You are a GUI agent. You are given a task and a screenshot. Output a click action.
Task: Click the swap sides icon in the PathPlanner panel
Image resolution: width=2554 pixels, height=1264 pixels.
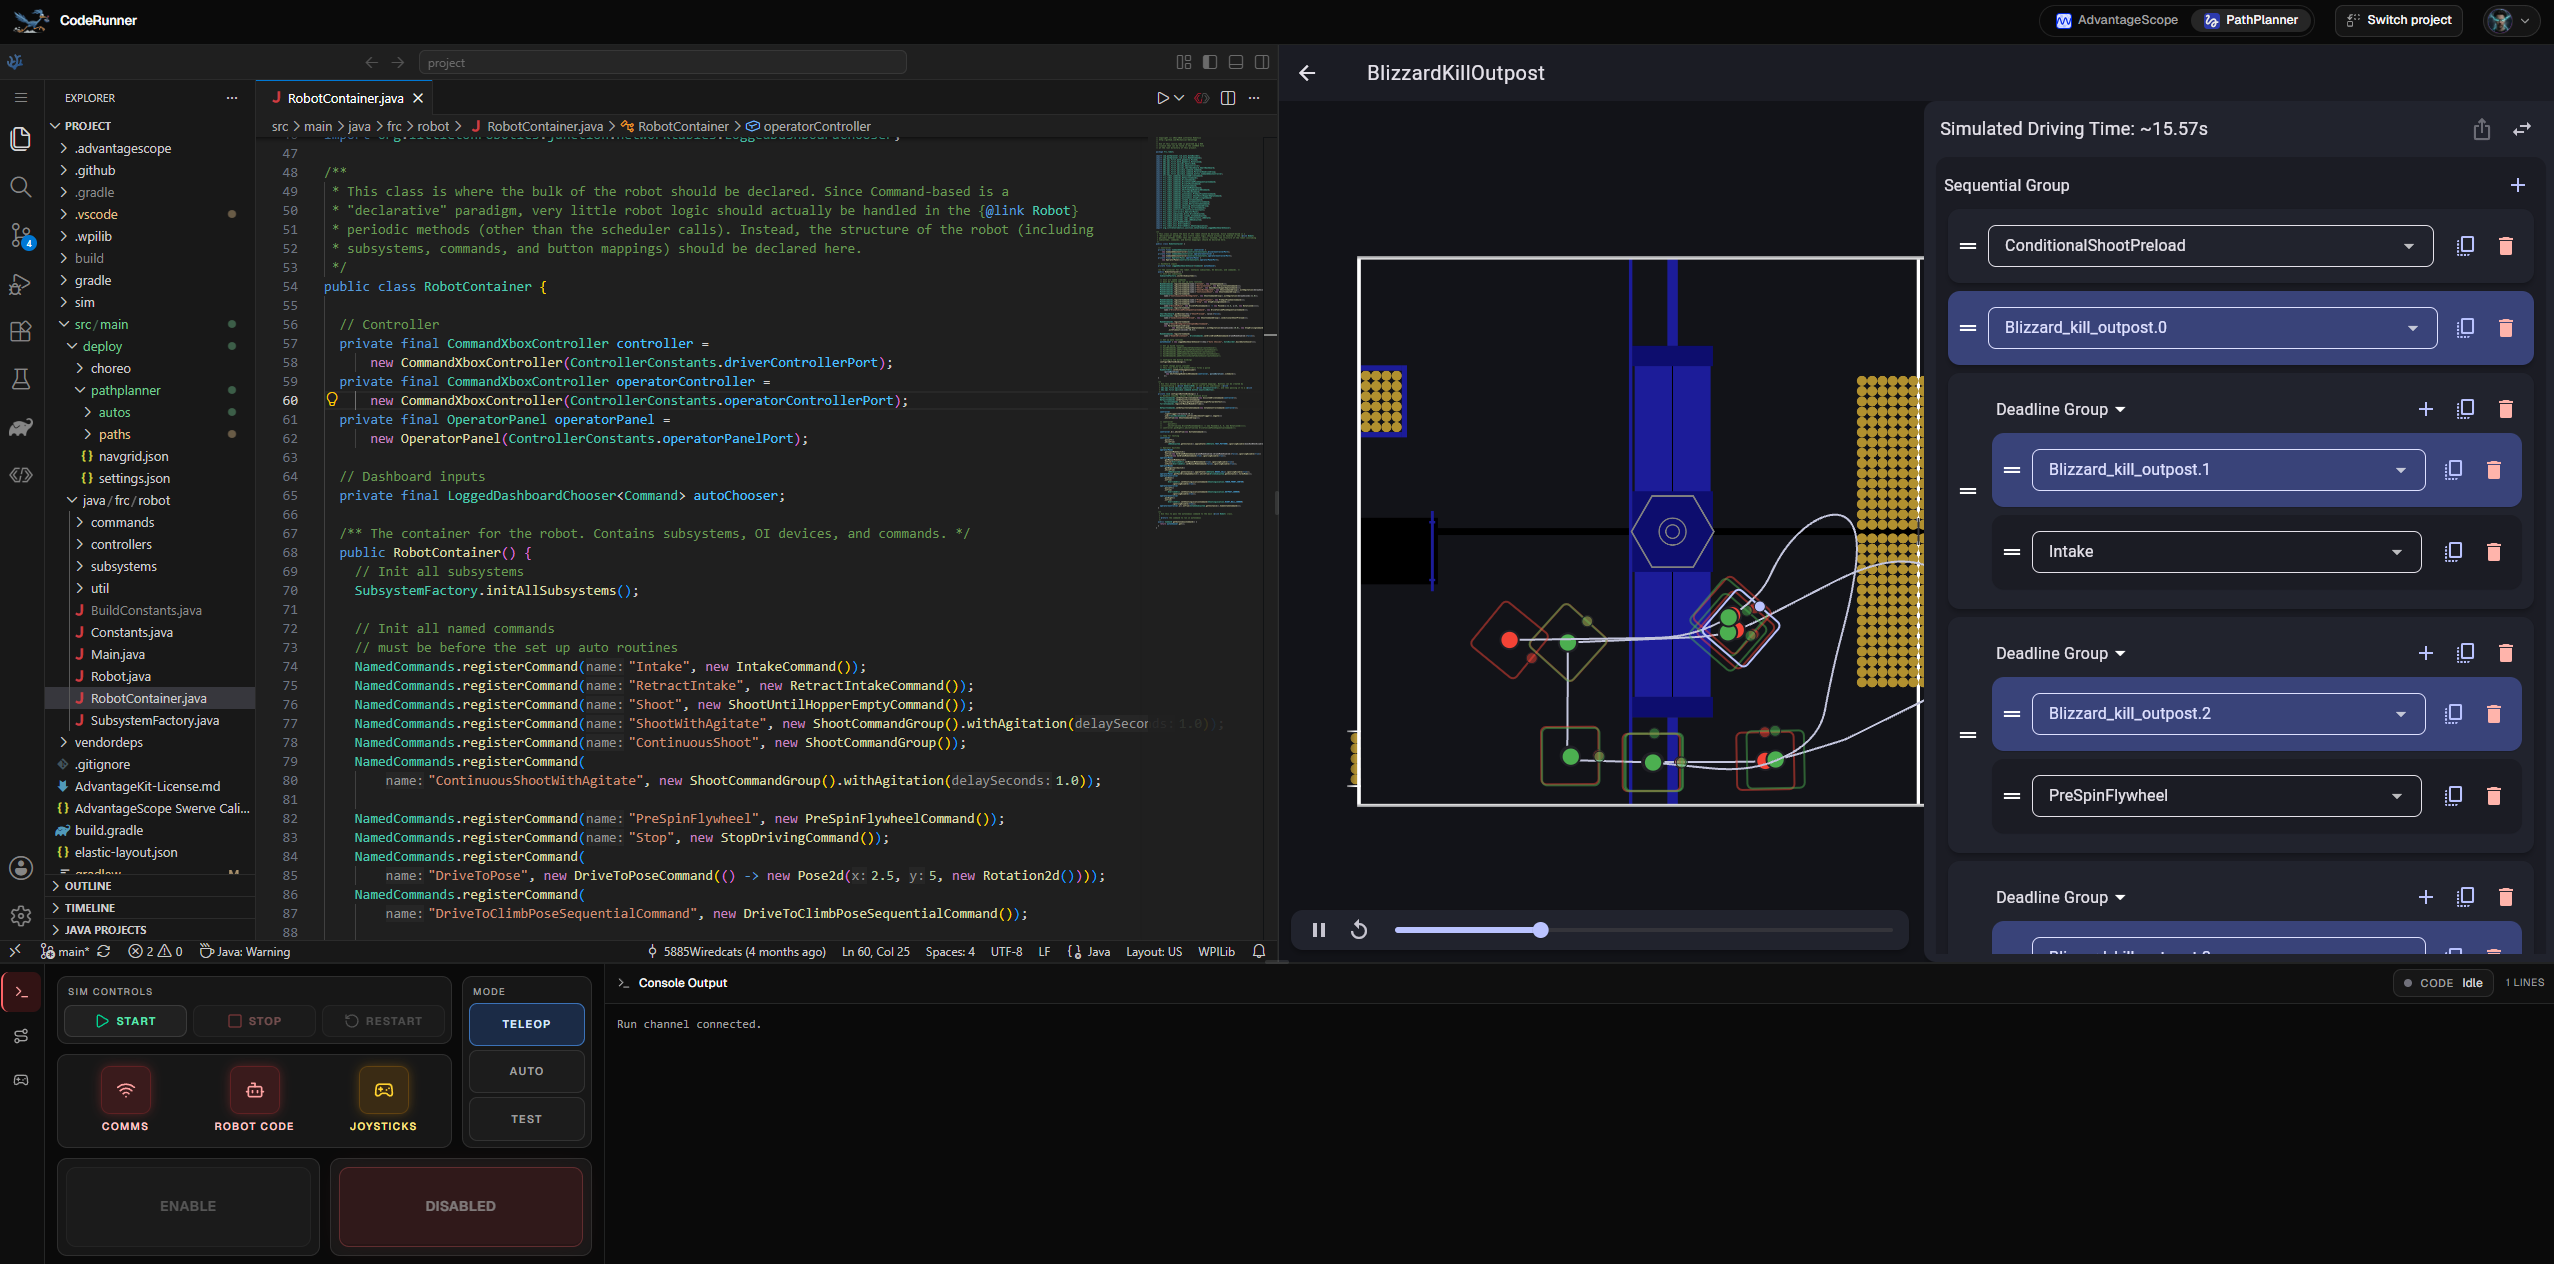[2522, 129]
